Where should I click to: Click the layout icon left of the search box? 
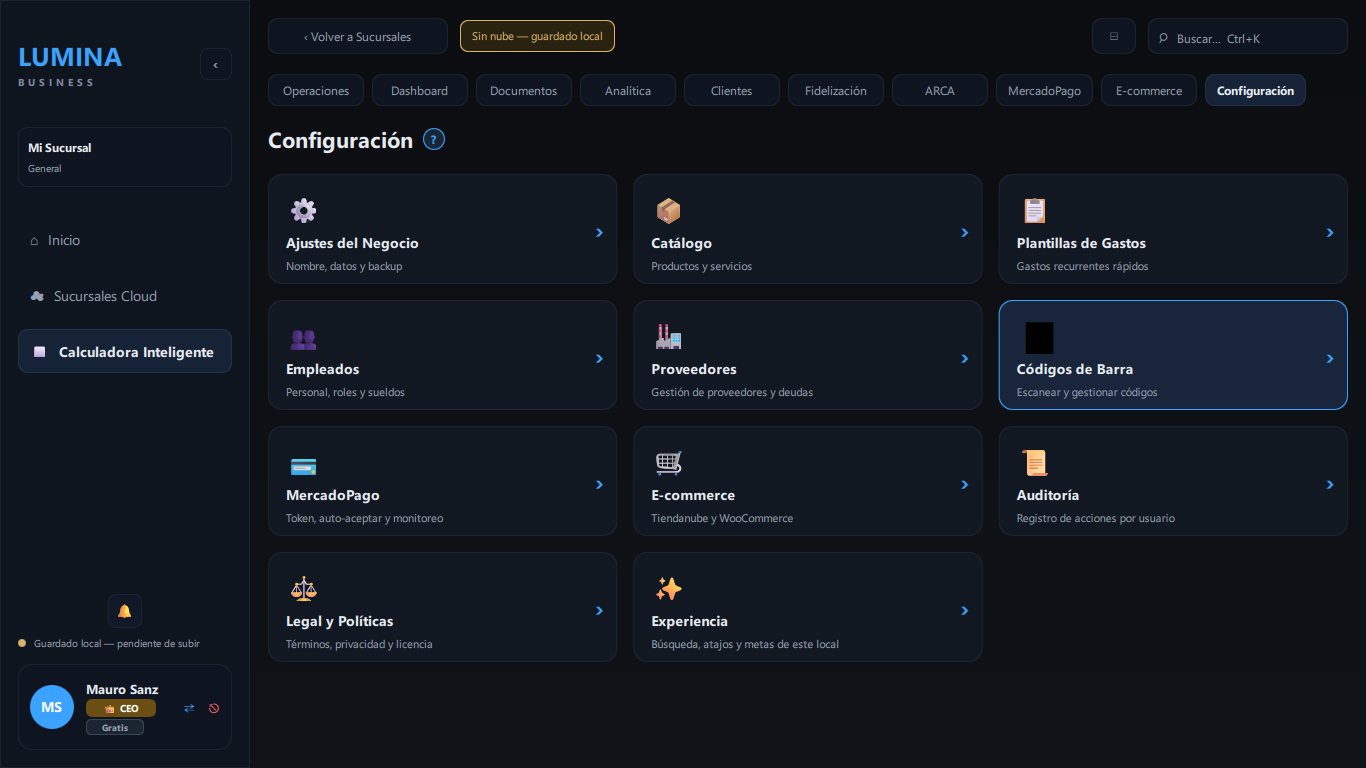point(1114,37)
